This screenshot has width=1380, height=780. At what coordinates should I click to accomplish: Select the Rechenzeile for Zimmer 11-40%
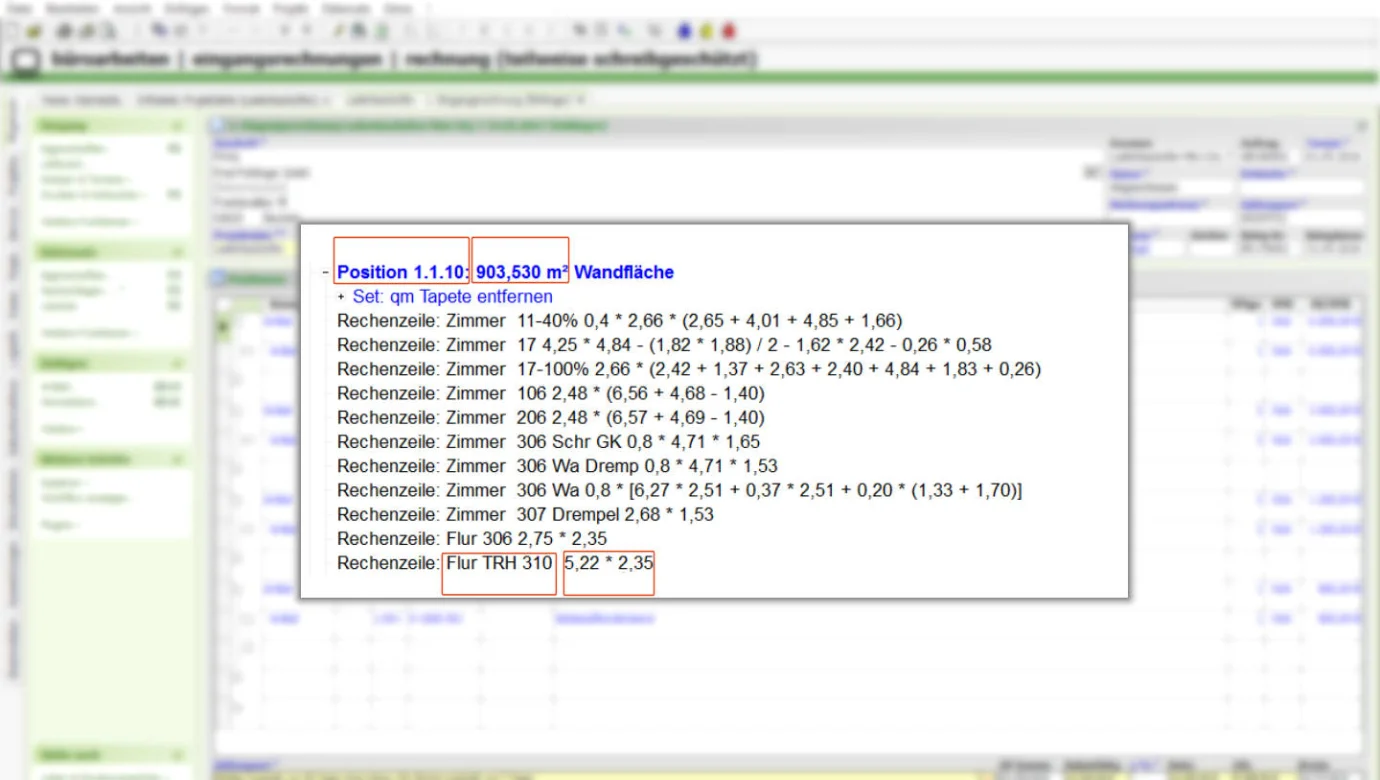(619, 321)
